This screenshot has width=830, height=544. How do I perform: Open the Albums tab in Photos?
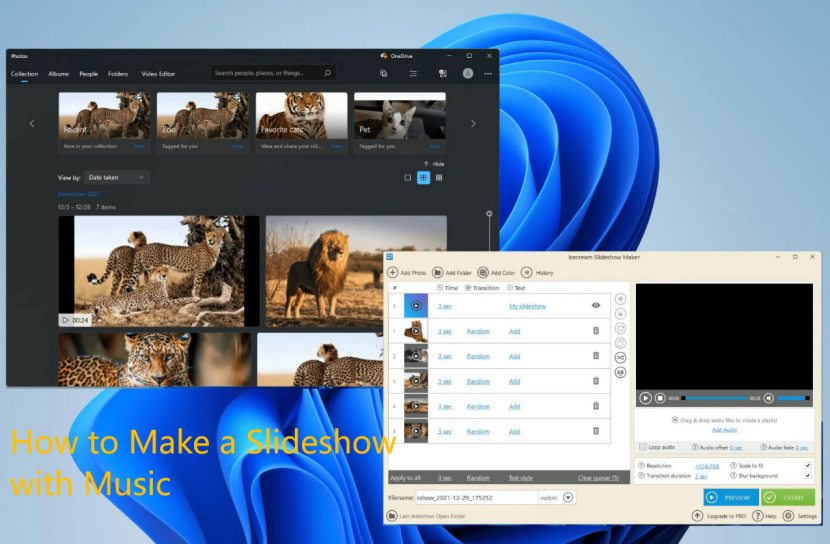tap(59, 74)
